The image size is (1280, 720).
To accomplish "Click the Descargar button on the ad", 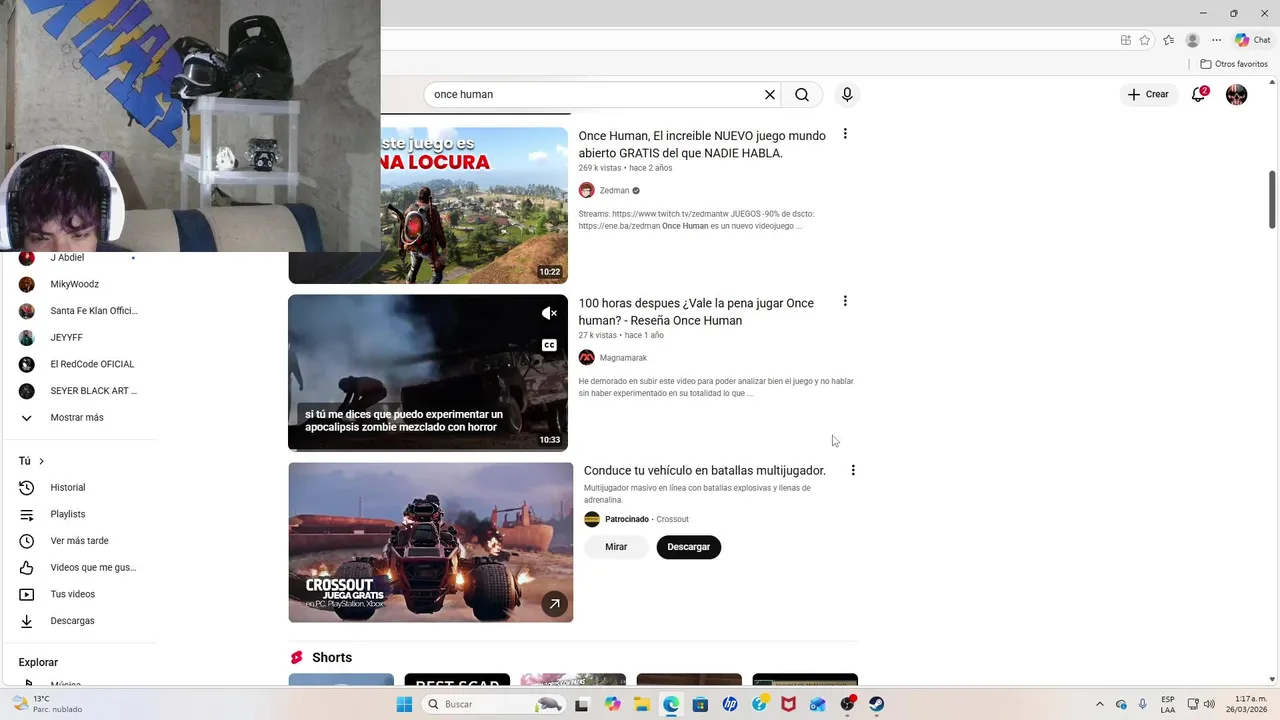I will coord(688,547).
